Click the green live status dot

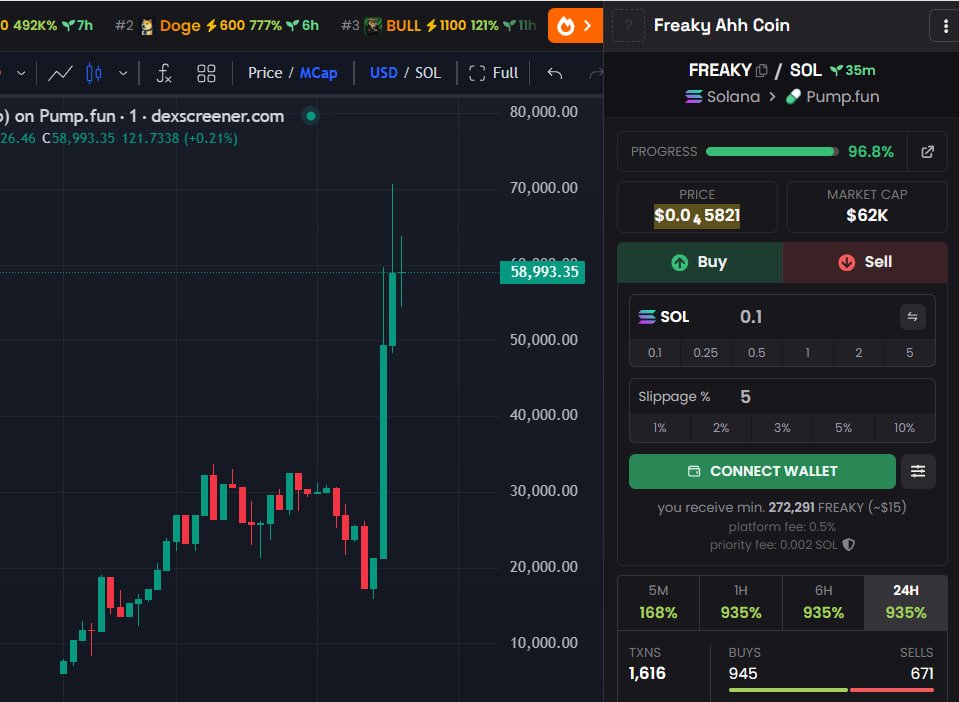coord(311,116)
